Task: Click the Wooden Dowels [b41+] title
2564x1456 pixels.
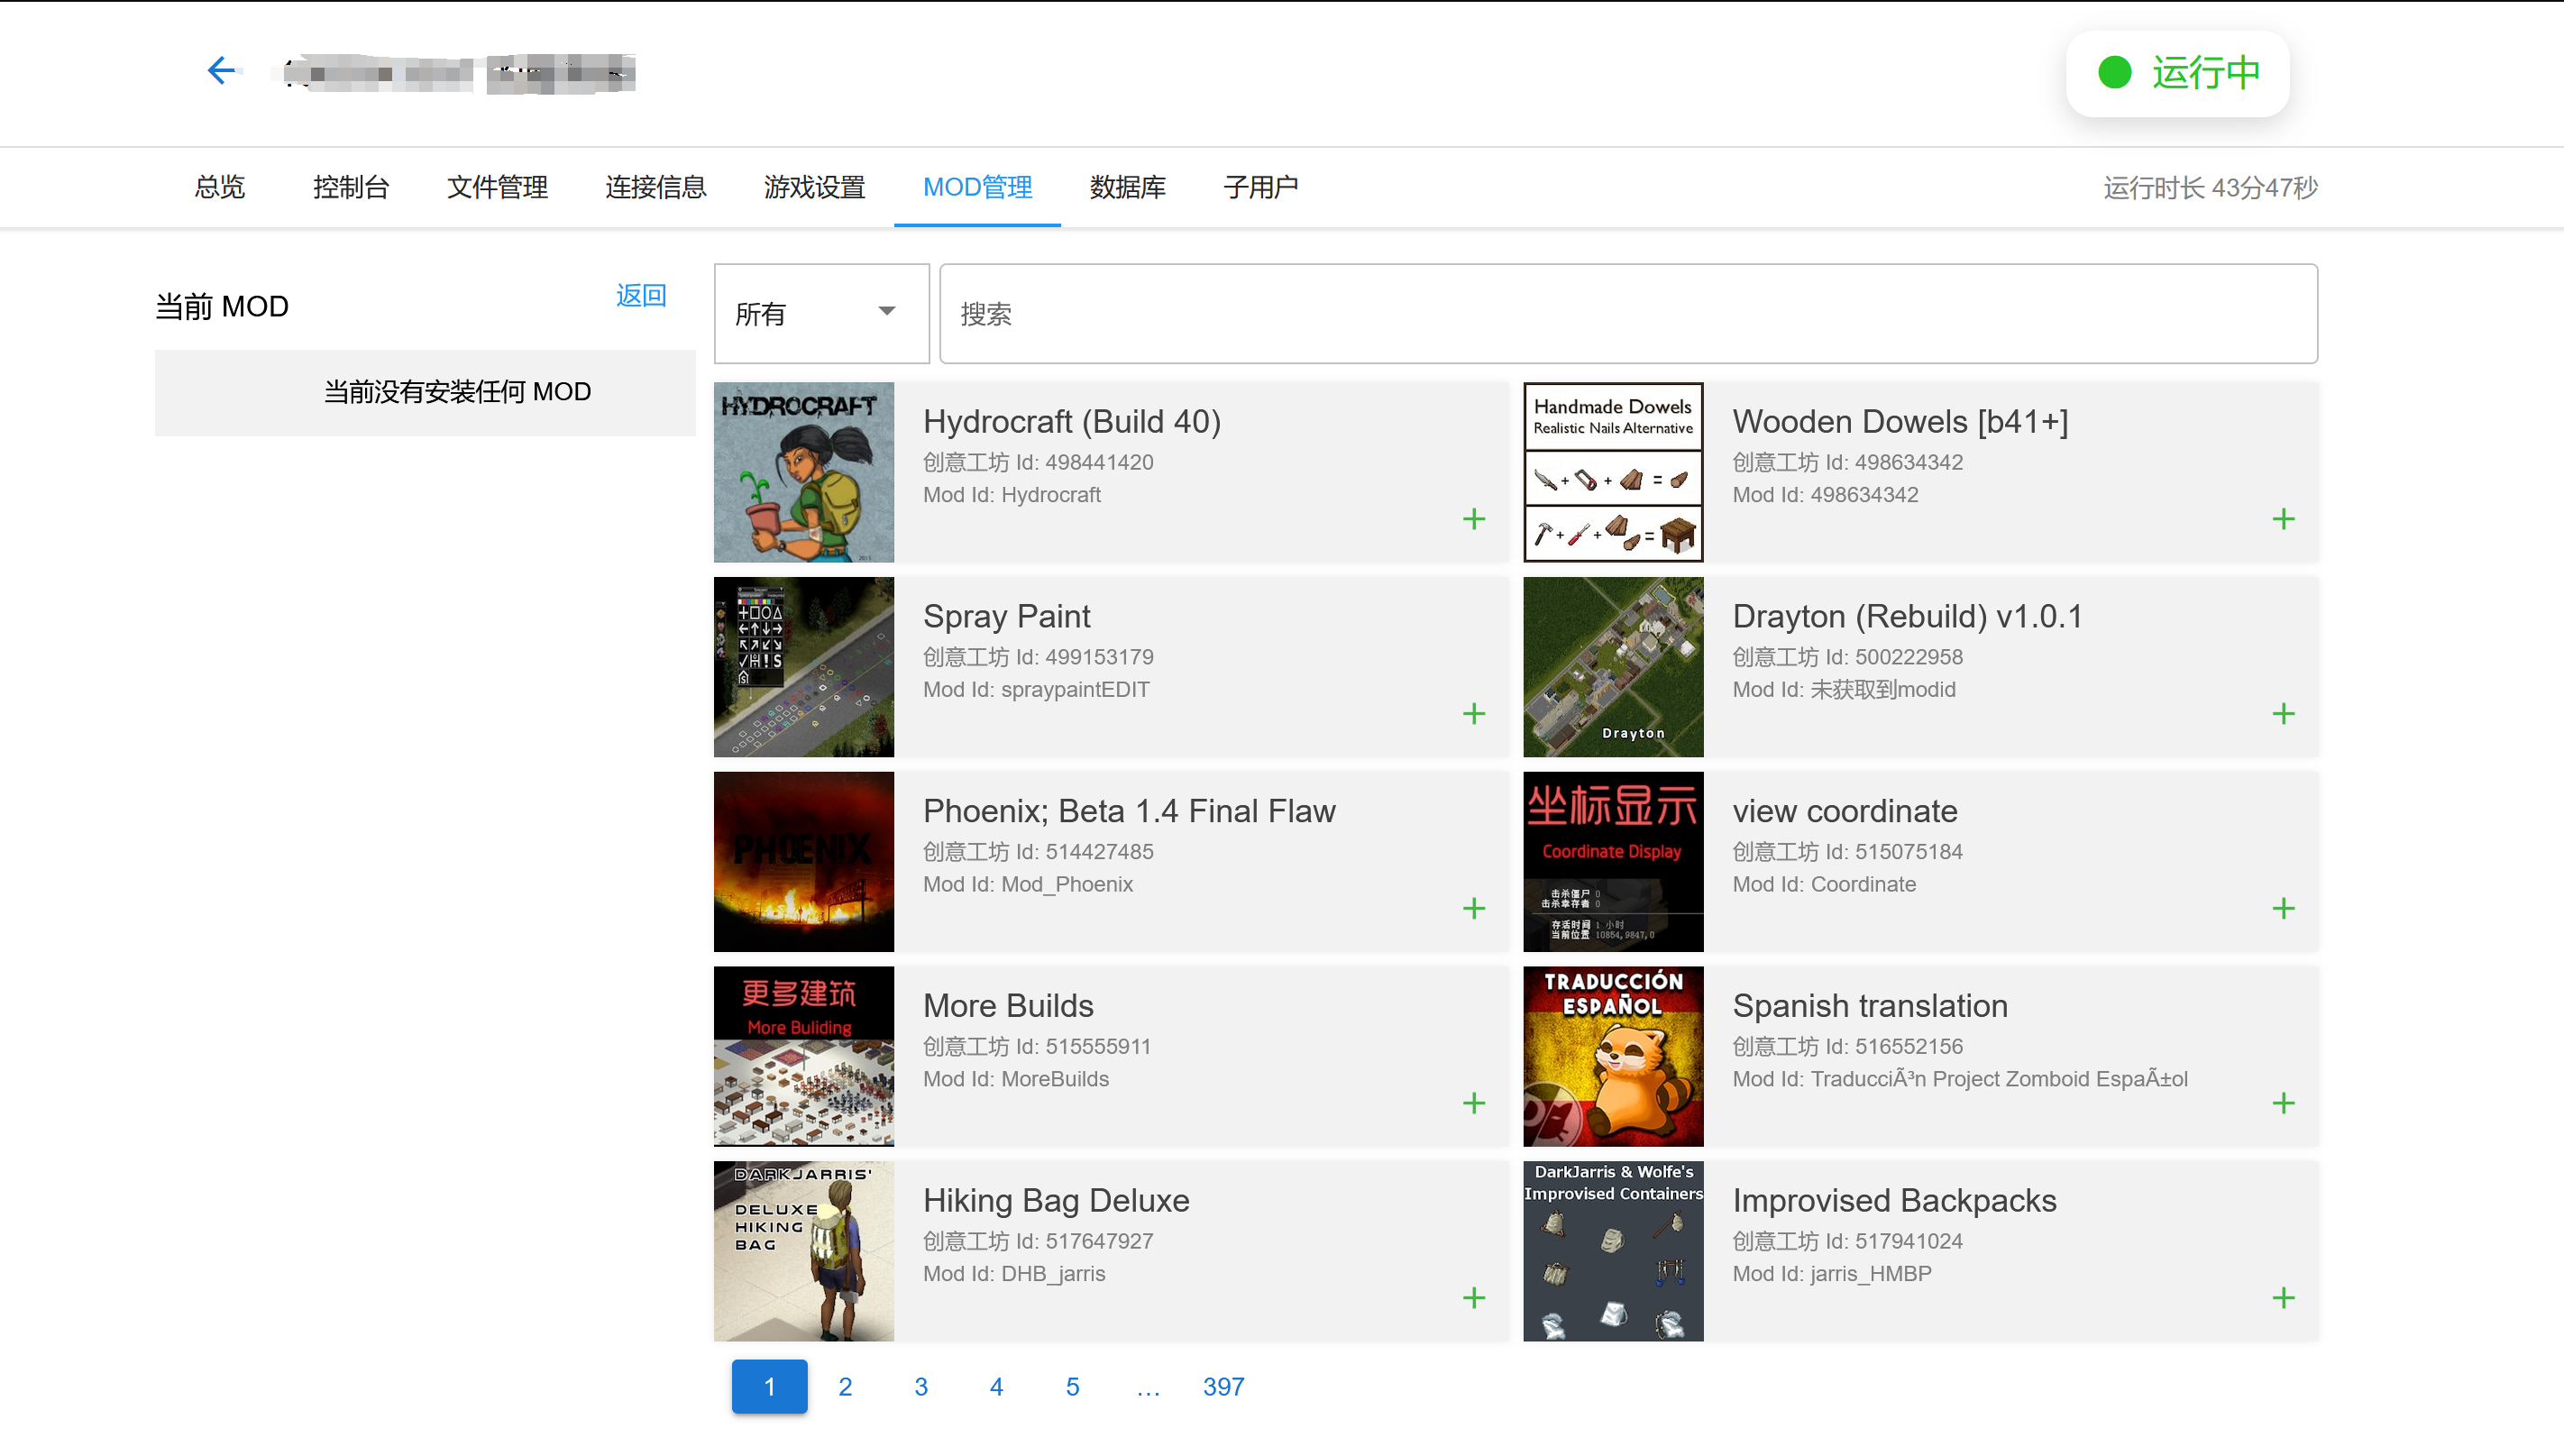Action: click(1900, 422)
